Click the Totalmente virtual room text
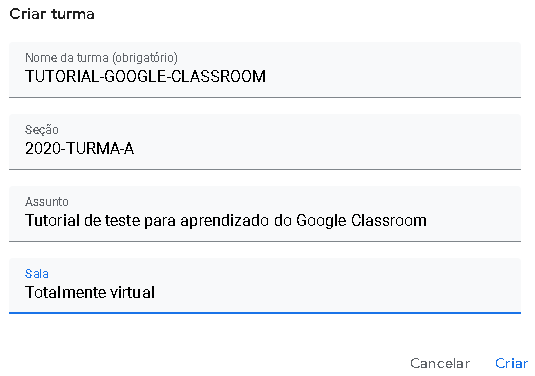 pyautogui.click(x=90, y=292)
